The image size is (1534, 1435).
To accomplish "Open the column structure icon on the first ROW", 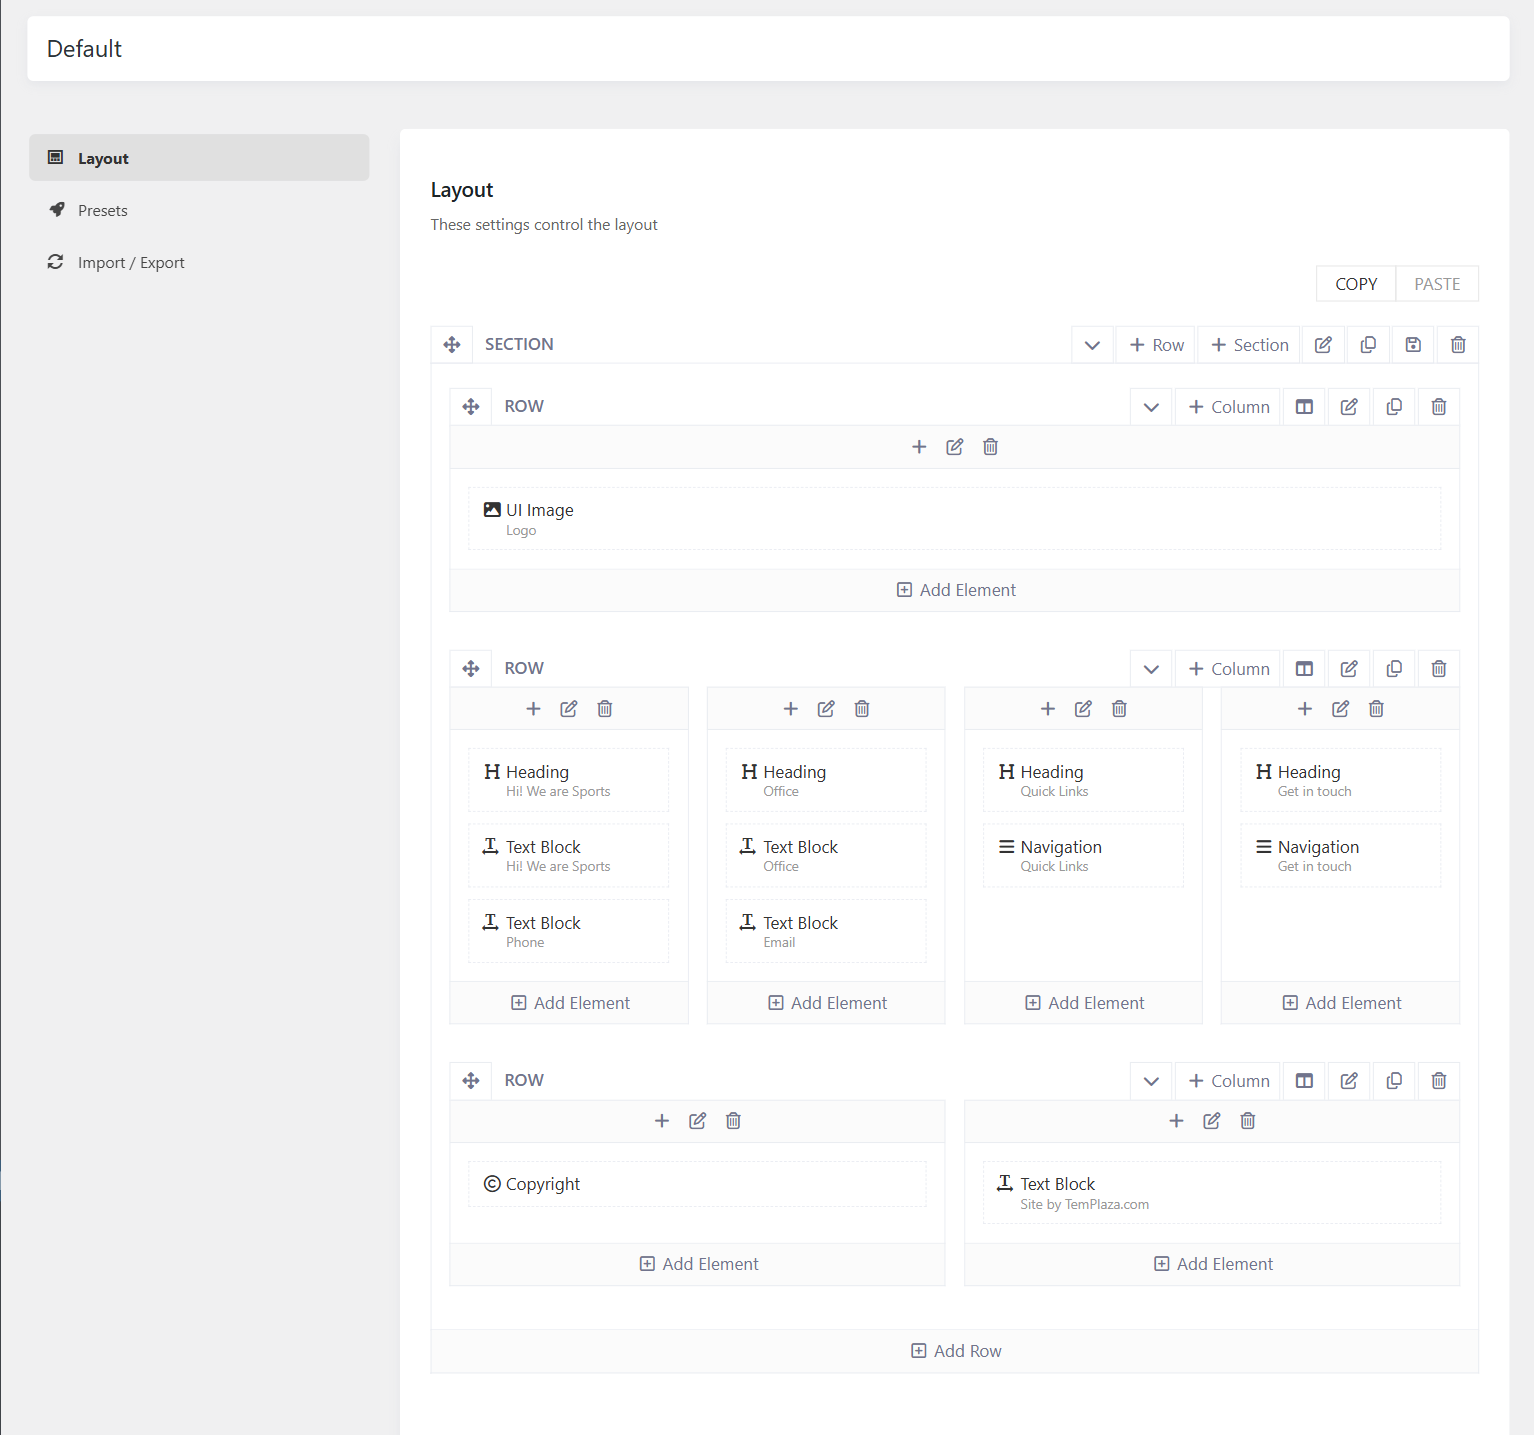I will pyautogui.click(x=1304, y=406).
